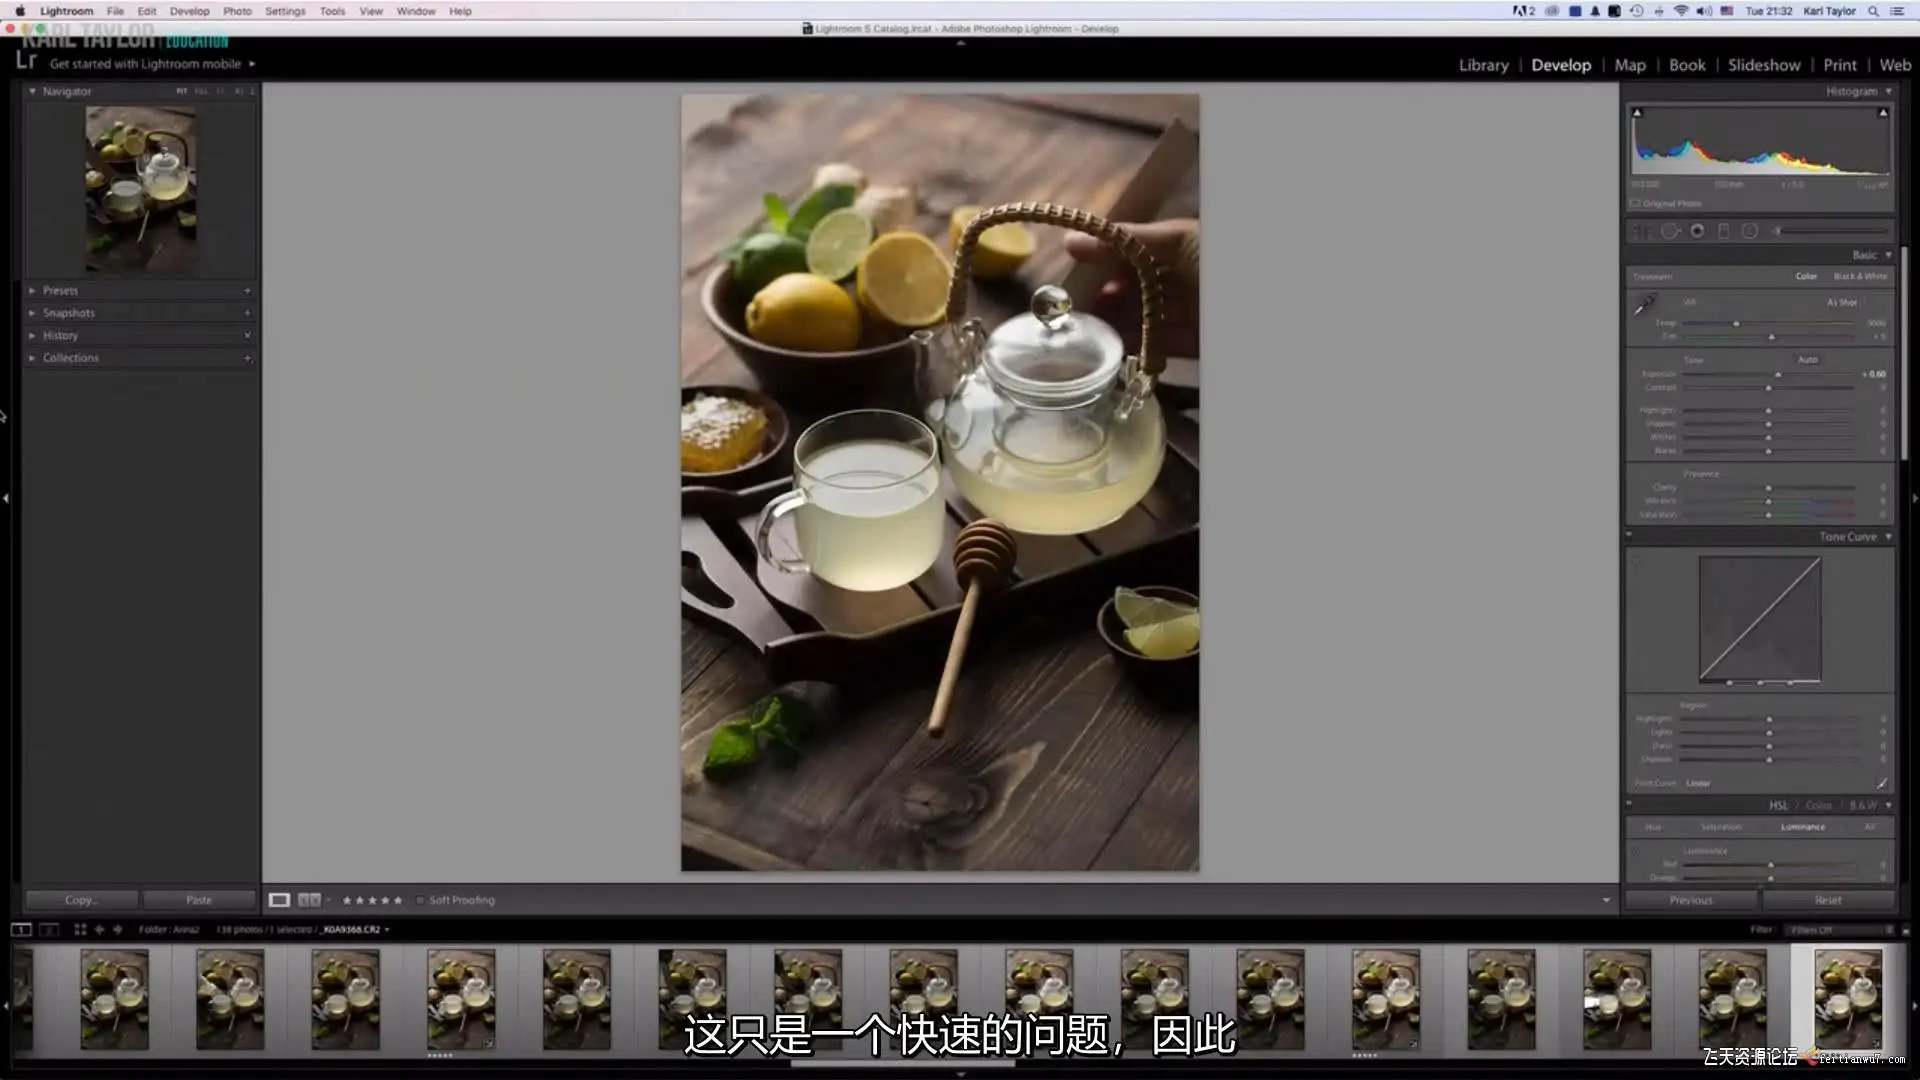Expand the Presets panel

pos(60,290)
